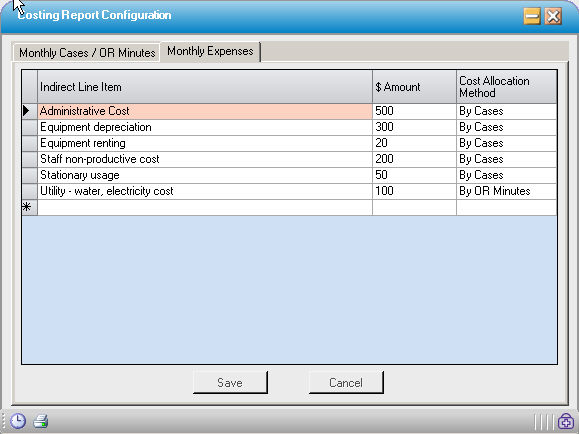Click the clock icon in status bar
Screen dimensions: 579x434
point(18,421)
